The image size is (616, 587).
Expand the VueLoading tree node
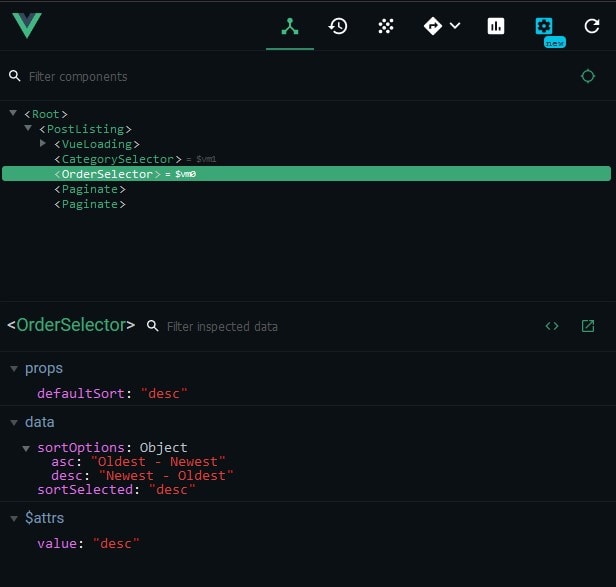click(43, 144)
